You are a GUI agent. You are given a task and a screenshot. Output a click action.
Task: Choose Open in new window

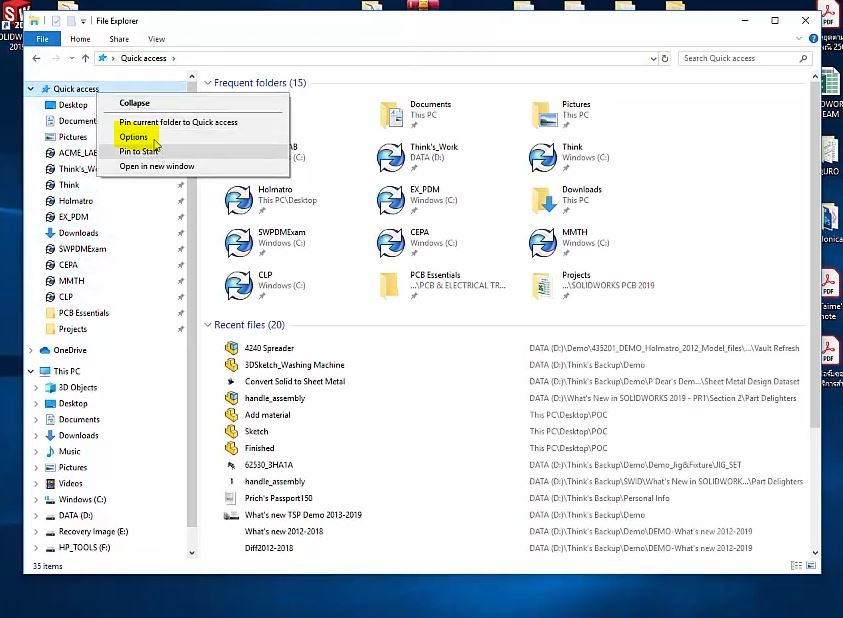(194, 166)
